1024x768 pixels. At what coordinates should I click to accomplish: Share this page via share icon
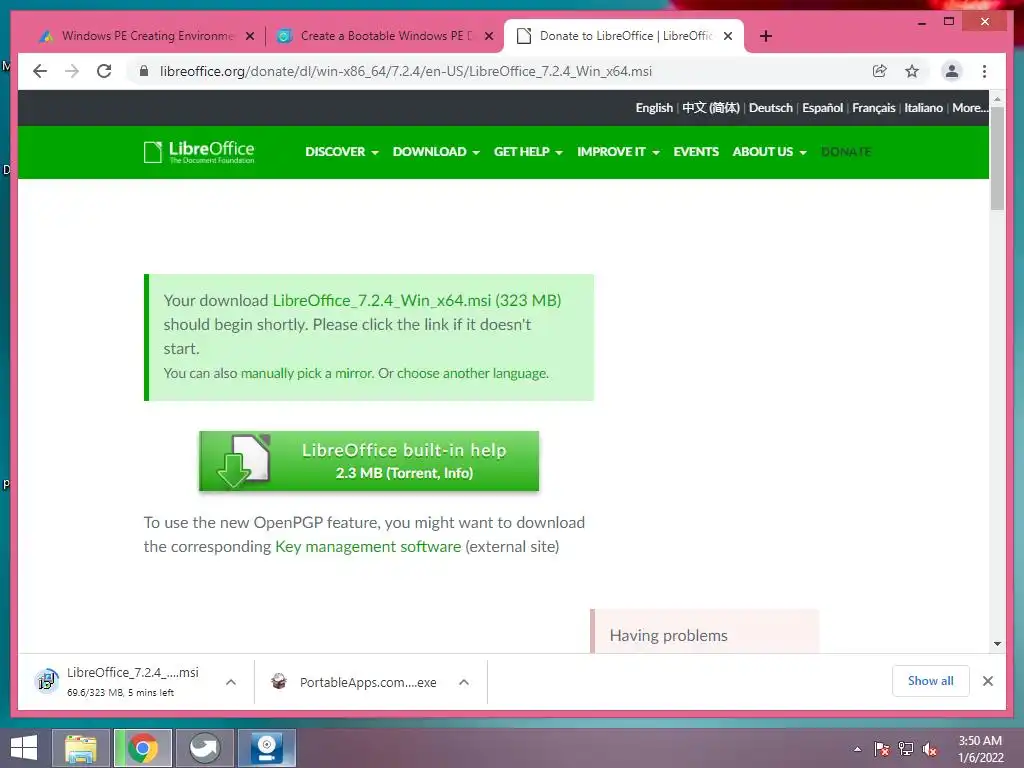click(x=880, y=71)
